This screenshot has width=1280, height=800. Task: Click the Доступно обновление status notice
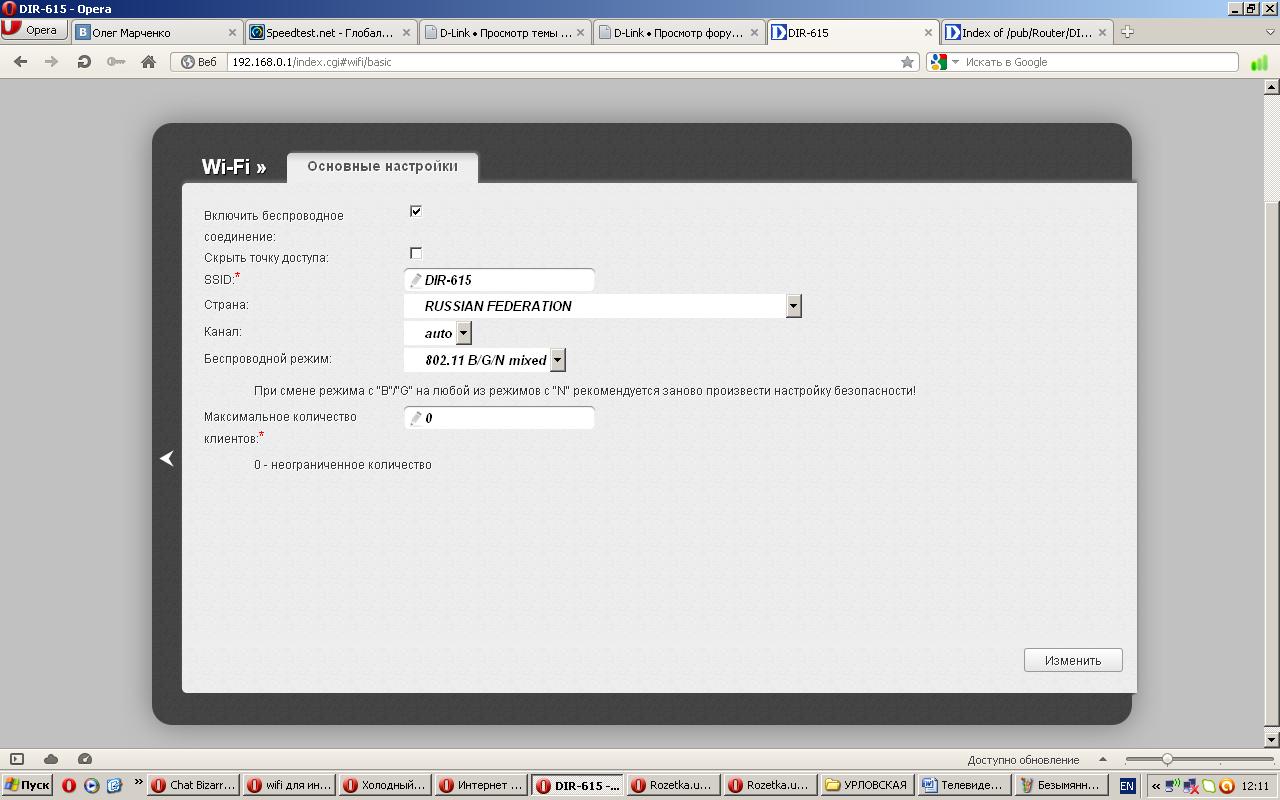pyautogui.click(x=1023, y=760)
